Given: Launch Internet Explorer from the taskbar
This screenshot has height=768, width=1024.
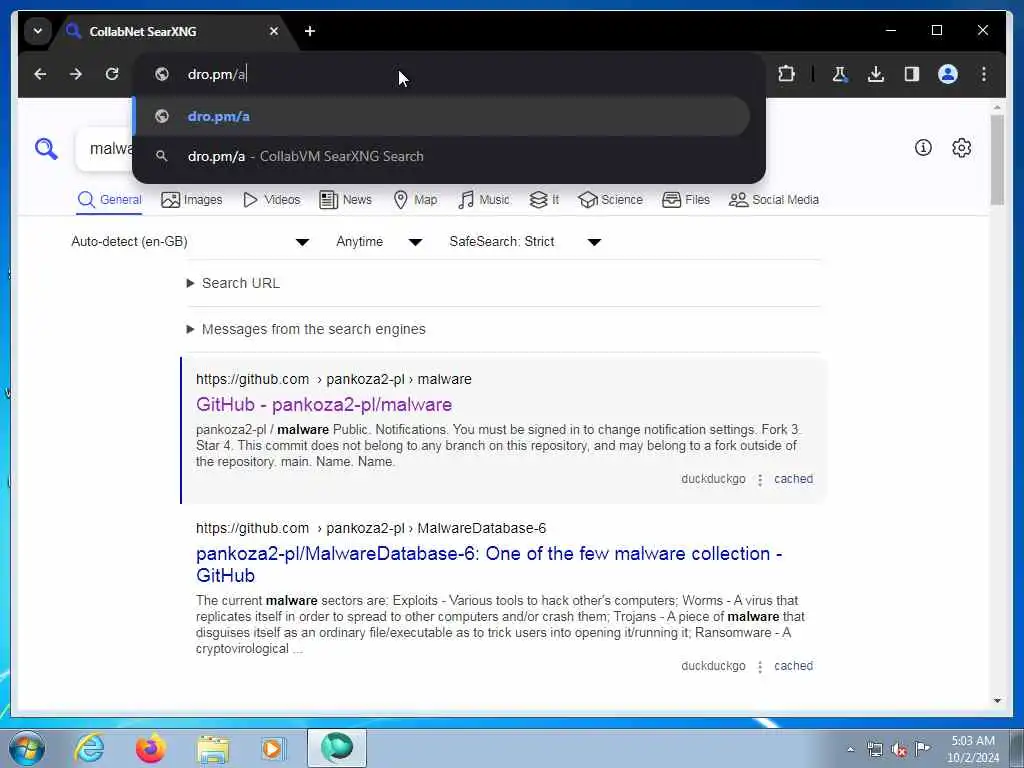Looking at the screenshot, I should [89, 748].
